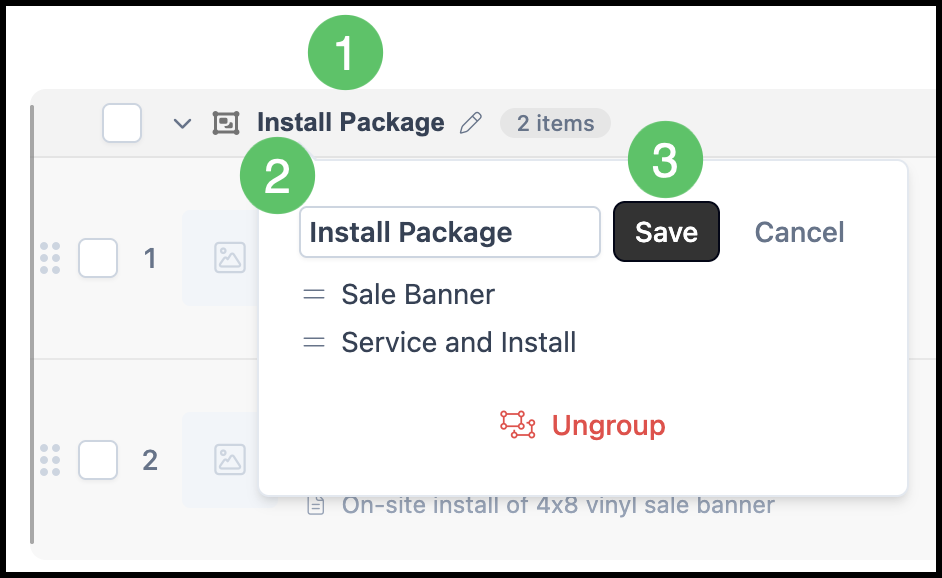
Task: Click the drag handle dots for row 2
Action: 50,460
